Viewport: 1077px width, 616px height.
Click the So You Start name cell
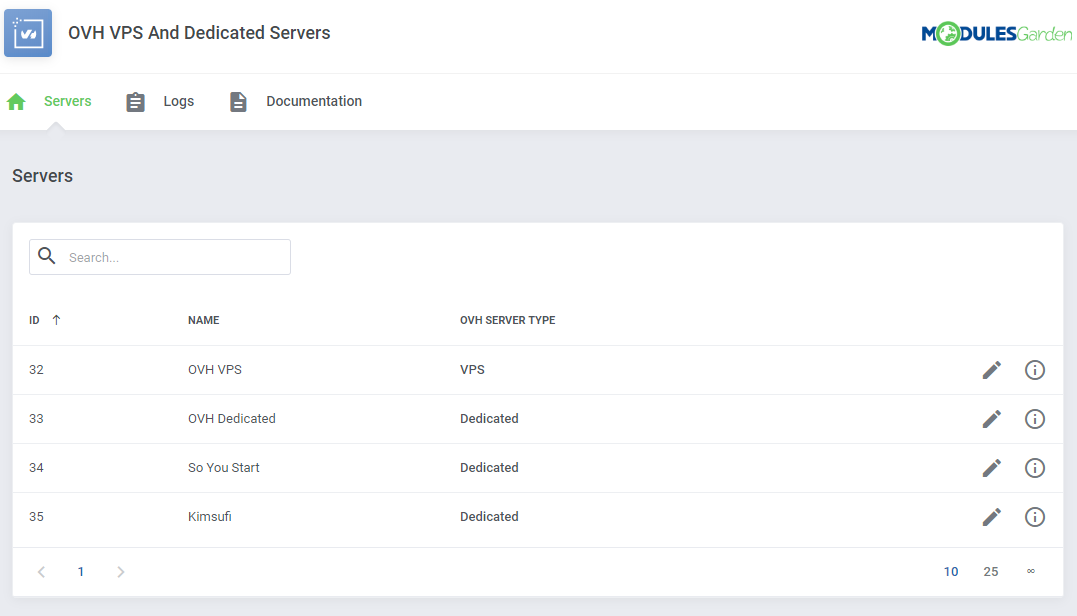point(224,468)
